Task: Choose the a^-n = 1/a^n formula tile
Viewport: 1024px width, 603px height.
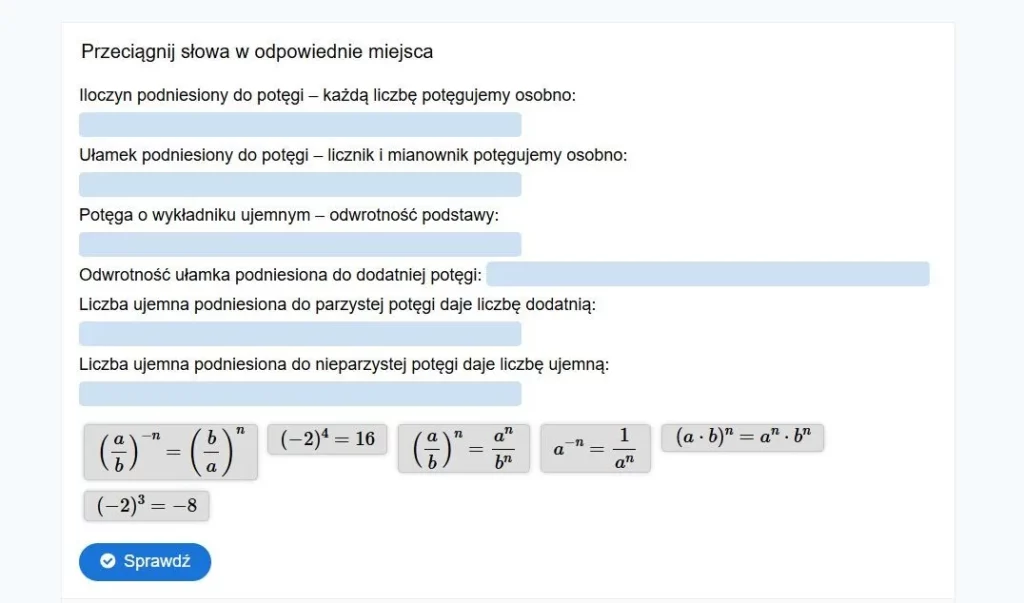Action: pos(595,448)
